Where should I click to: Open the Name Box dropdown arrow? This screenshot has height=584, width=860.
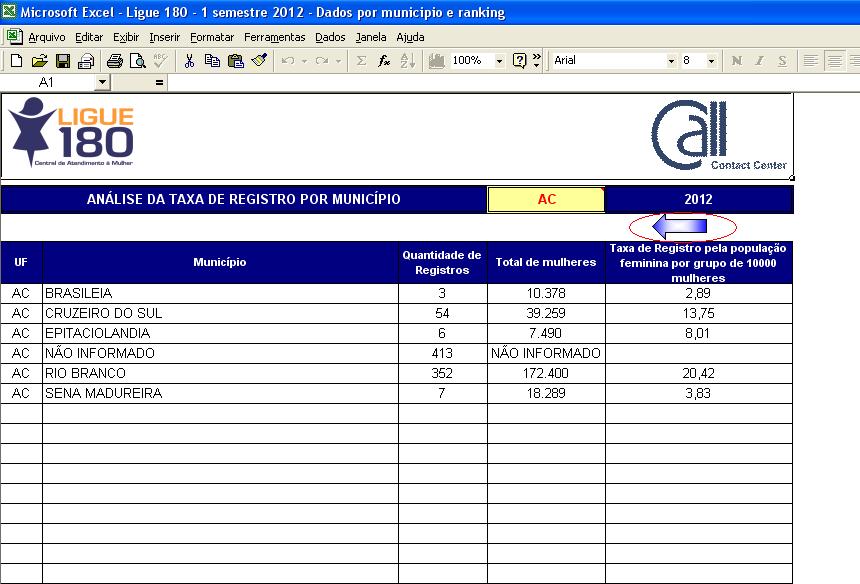tap(102, 82)
